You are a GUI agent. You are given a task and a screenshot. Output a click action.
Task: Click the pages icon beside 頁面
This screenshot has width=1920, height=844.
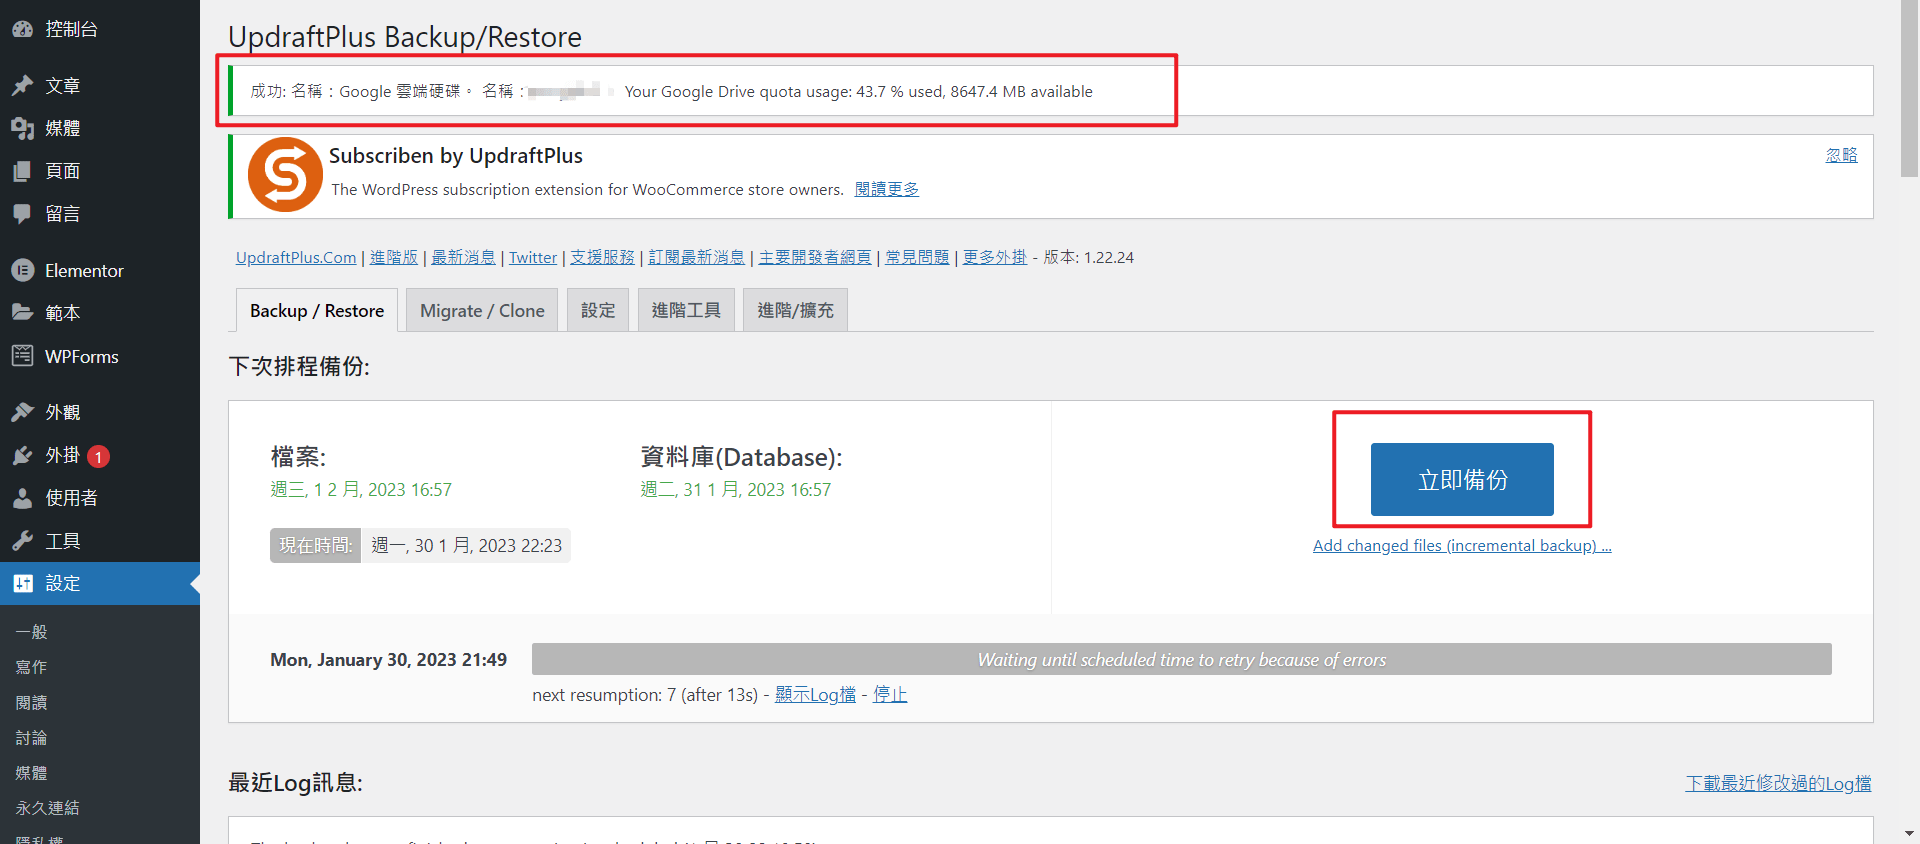[22, 171]
